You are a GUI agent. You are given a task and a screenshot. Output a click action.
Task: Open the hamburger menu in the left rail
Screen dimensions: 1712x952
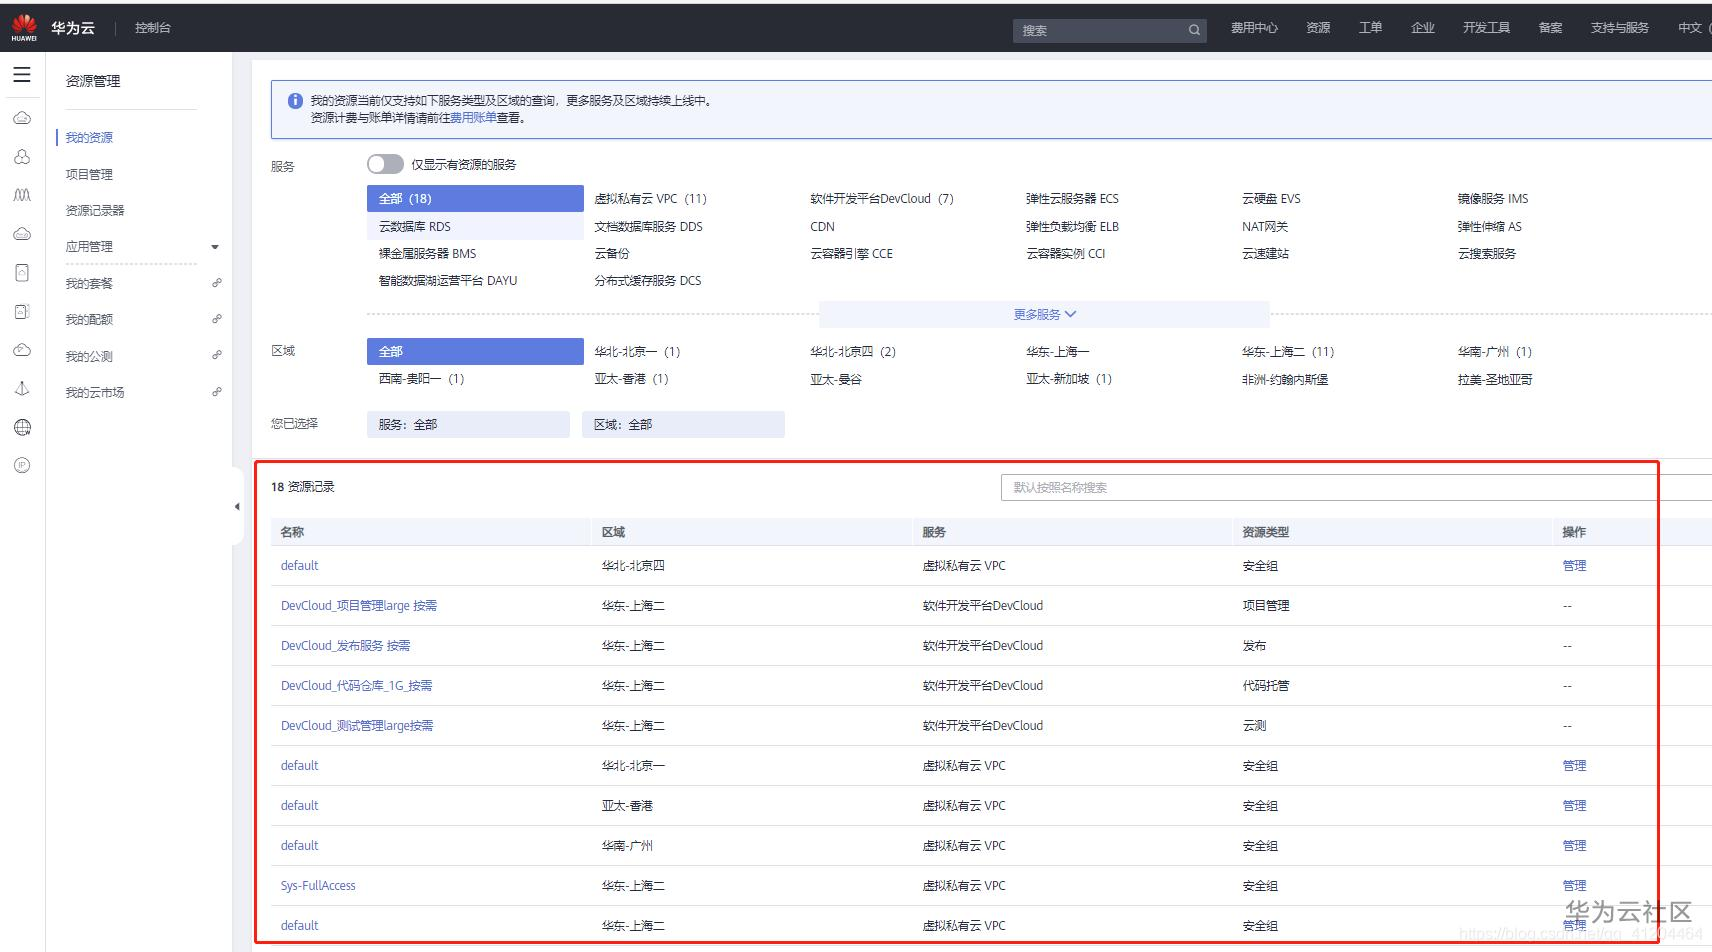[22, 75]
